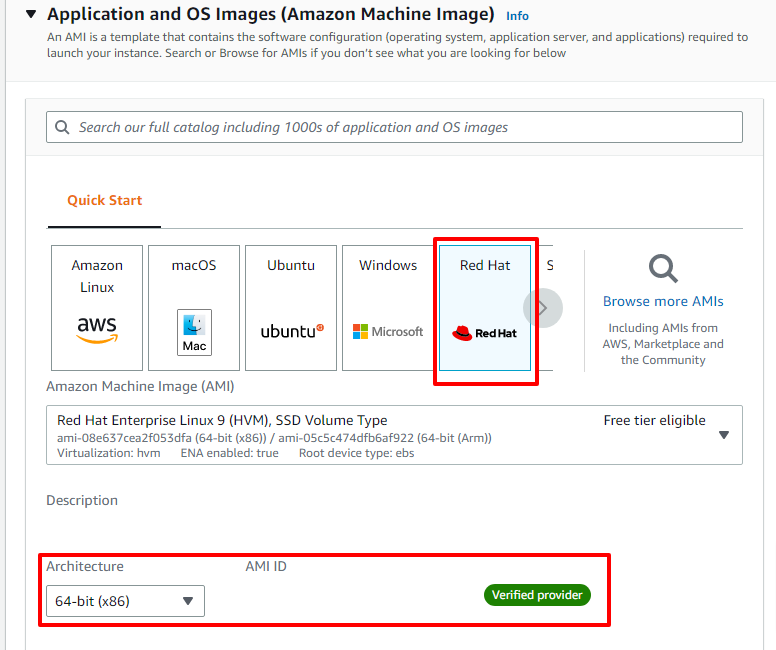Open the Red Hat Enterprise Linux 9 AMI dropdown

[x=394, y=435]
